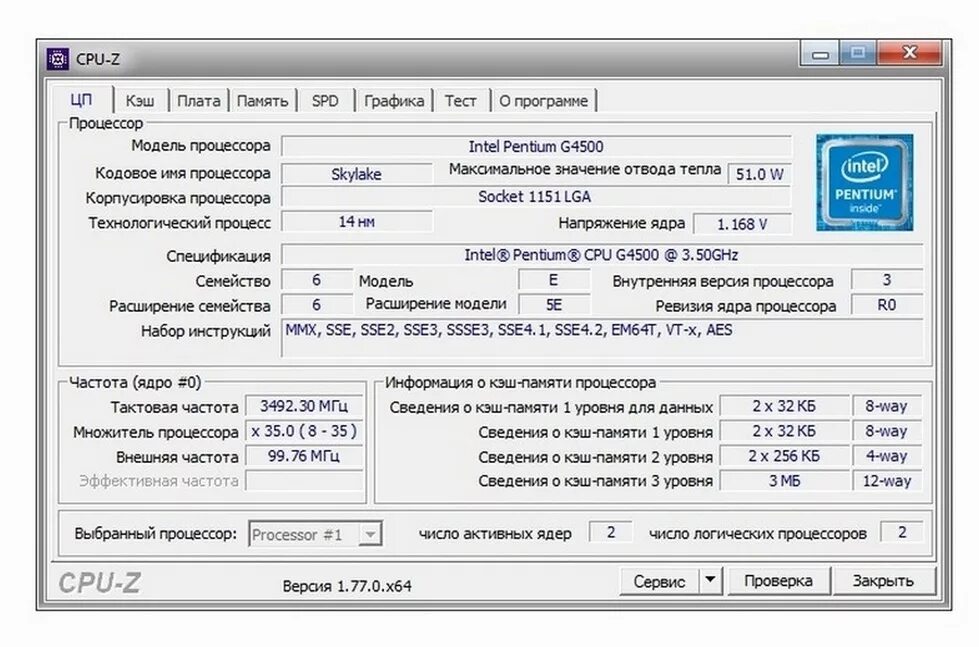979x647 pixels.
Task: Click the 51.0 W TDP value
Action: pyautogui.click(x=759, y=174)
